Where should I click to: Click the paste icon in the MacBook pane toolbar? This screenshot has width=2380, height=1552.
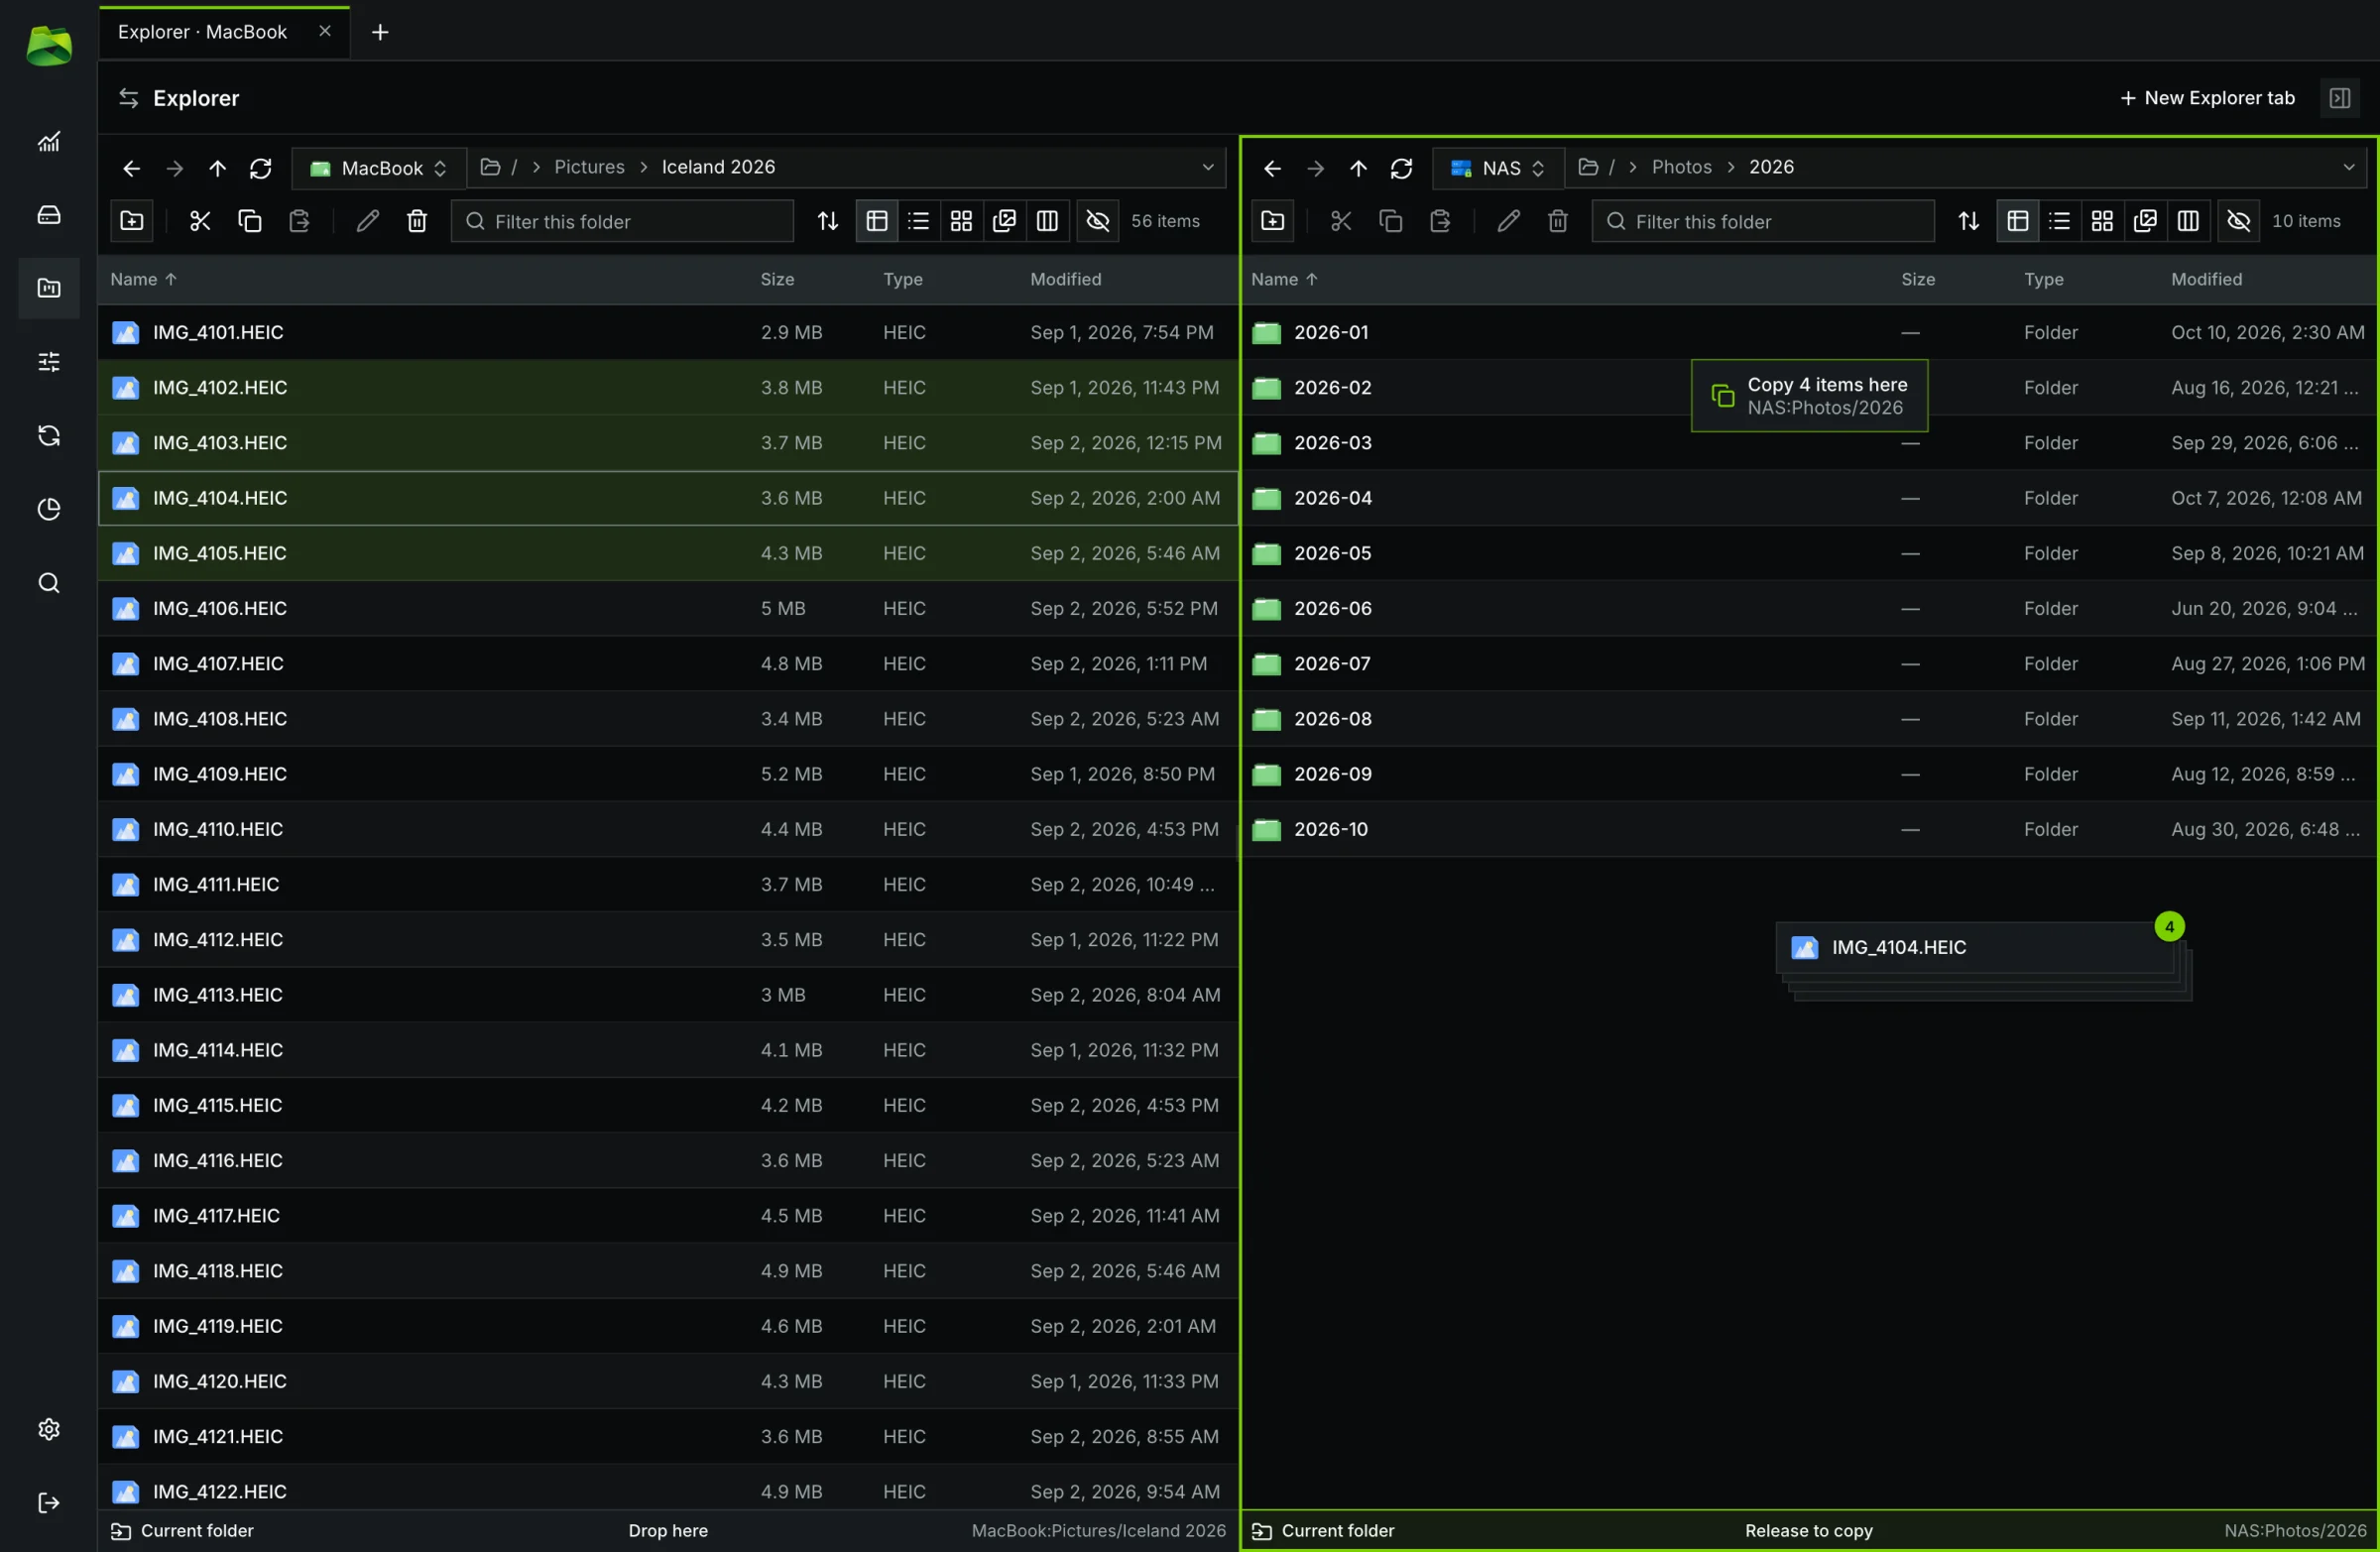coord(299,221)
